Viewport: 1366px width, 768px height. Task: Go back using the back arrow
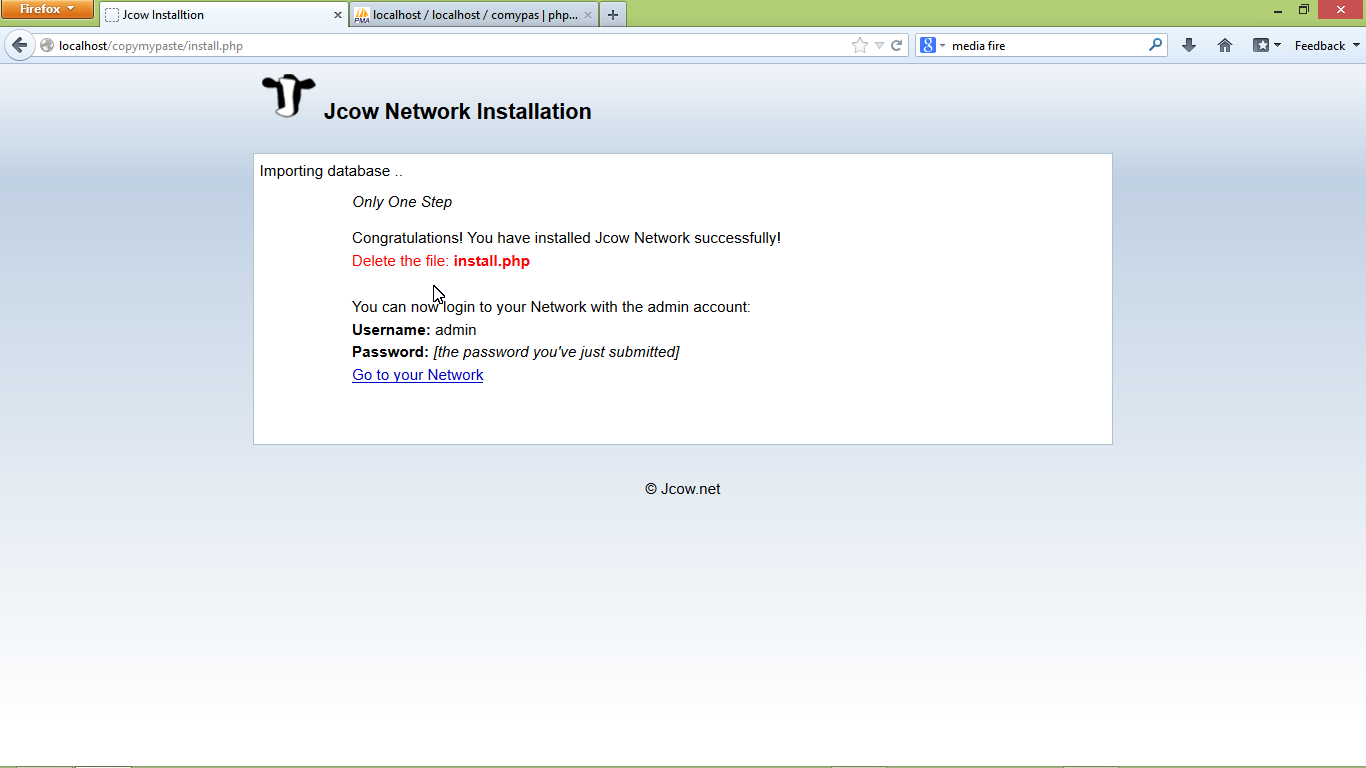(19, 45)
